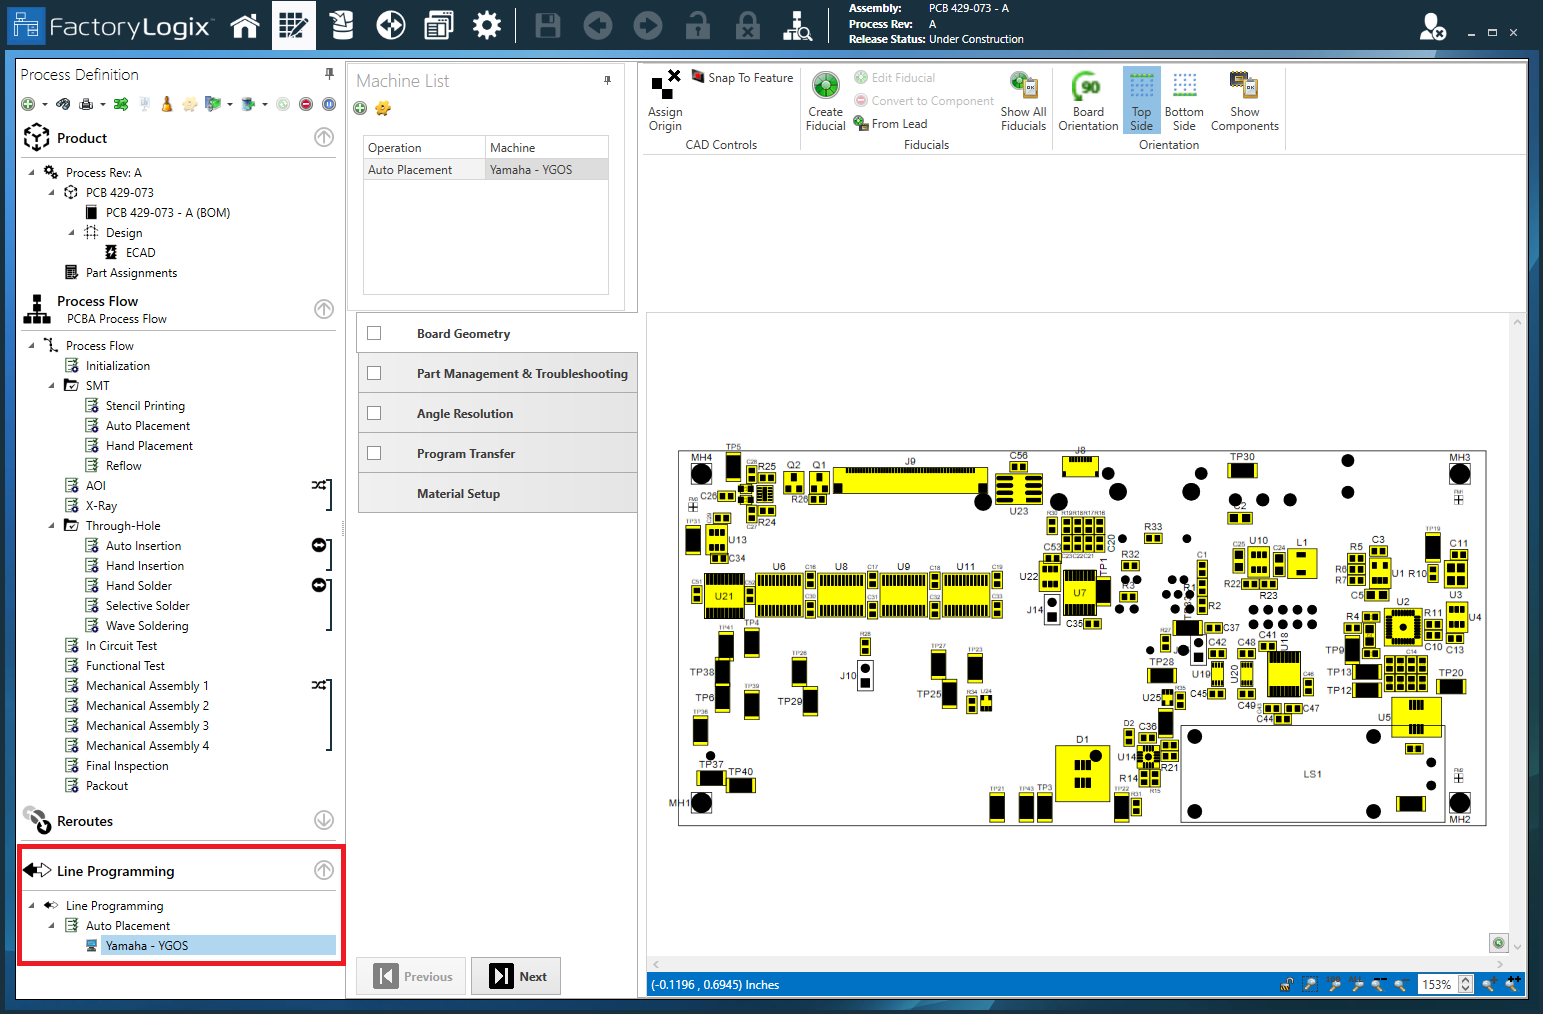Collapse the Through-Hole tree node
The image size is (1543, 1014).
[x=54, y=525]
